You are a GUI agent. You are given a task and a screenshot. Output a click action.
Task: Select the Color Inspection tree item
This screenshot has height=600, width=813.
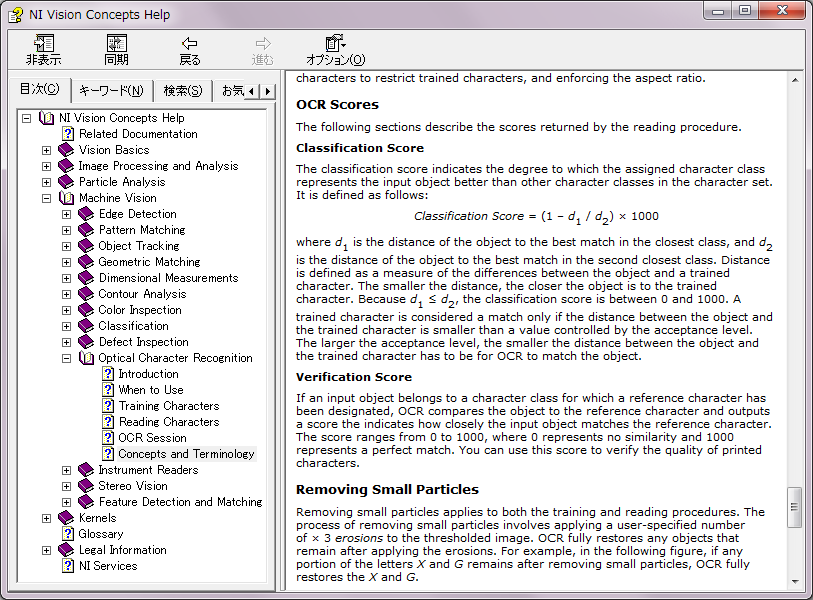(x=140, y=310)
